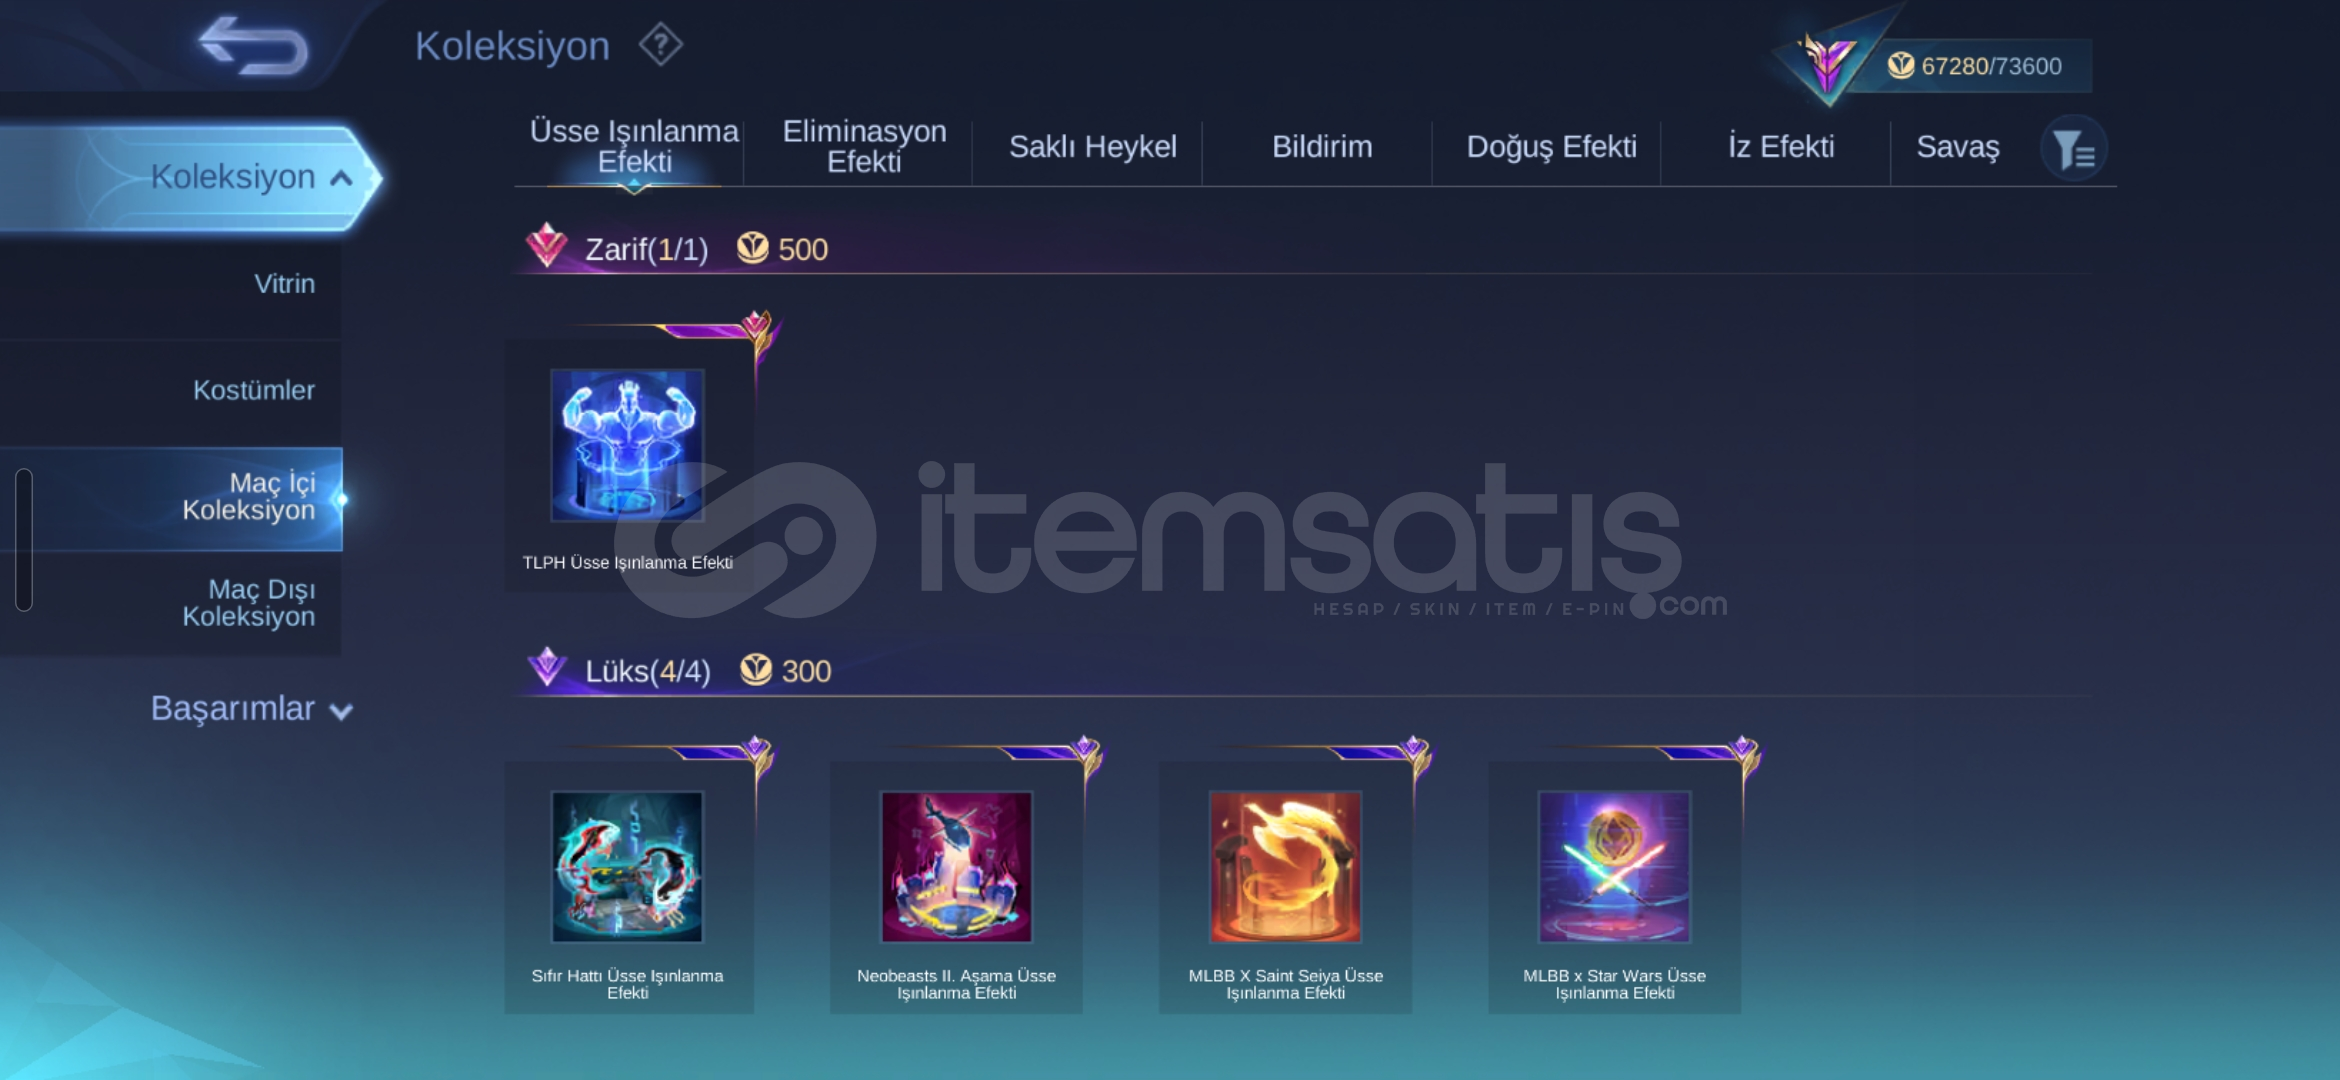Open the Doğuş Efekti tab
The image size is (2340, 1080).
1551,146
